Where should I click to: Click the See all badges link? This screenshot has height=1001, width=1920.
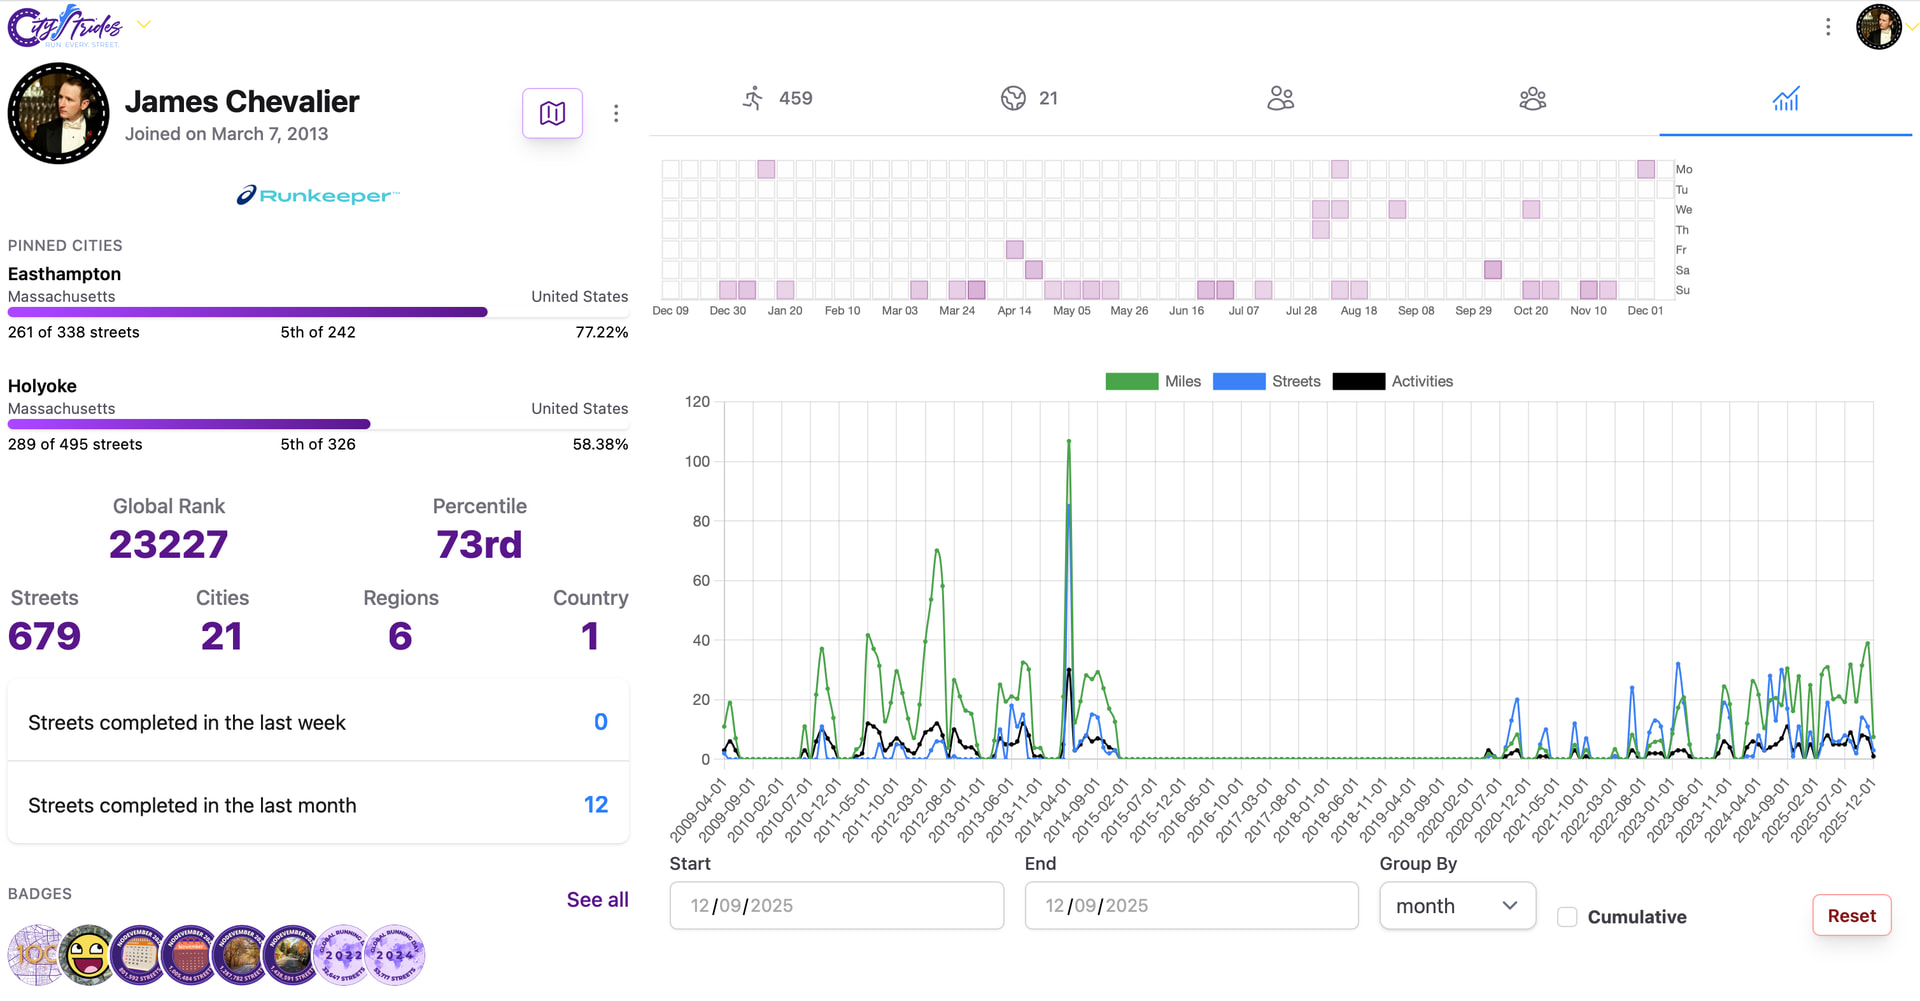[x=597, y=900]
